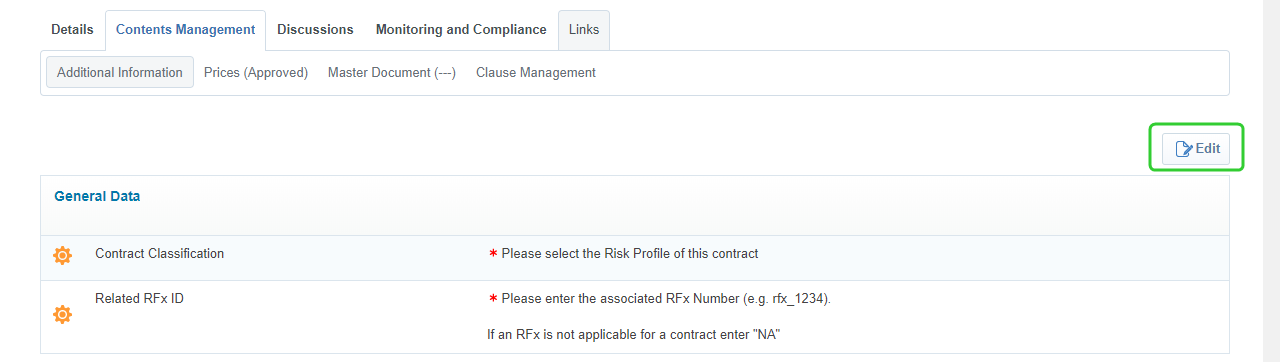Click the 'enter NA' RFx note text
This screenshot has height=362, width=1280.
(x=633, y=335)
